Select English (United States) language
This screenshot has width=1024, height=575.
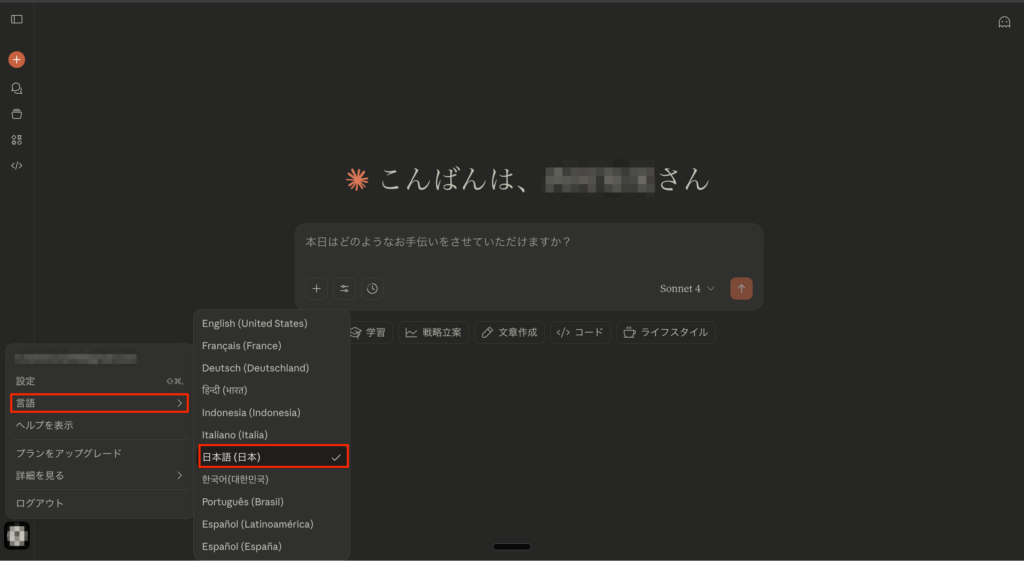coord(272,323)
